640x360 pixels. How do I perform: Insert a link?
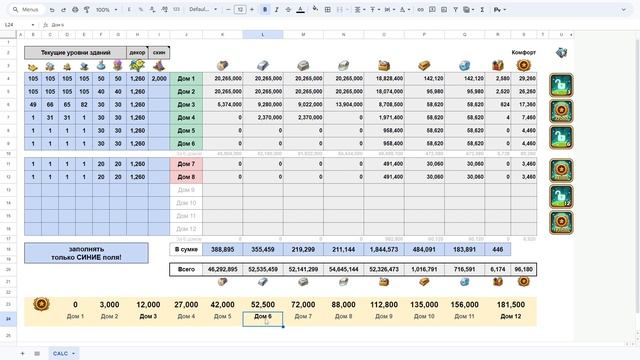[x=420, y=10]
